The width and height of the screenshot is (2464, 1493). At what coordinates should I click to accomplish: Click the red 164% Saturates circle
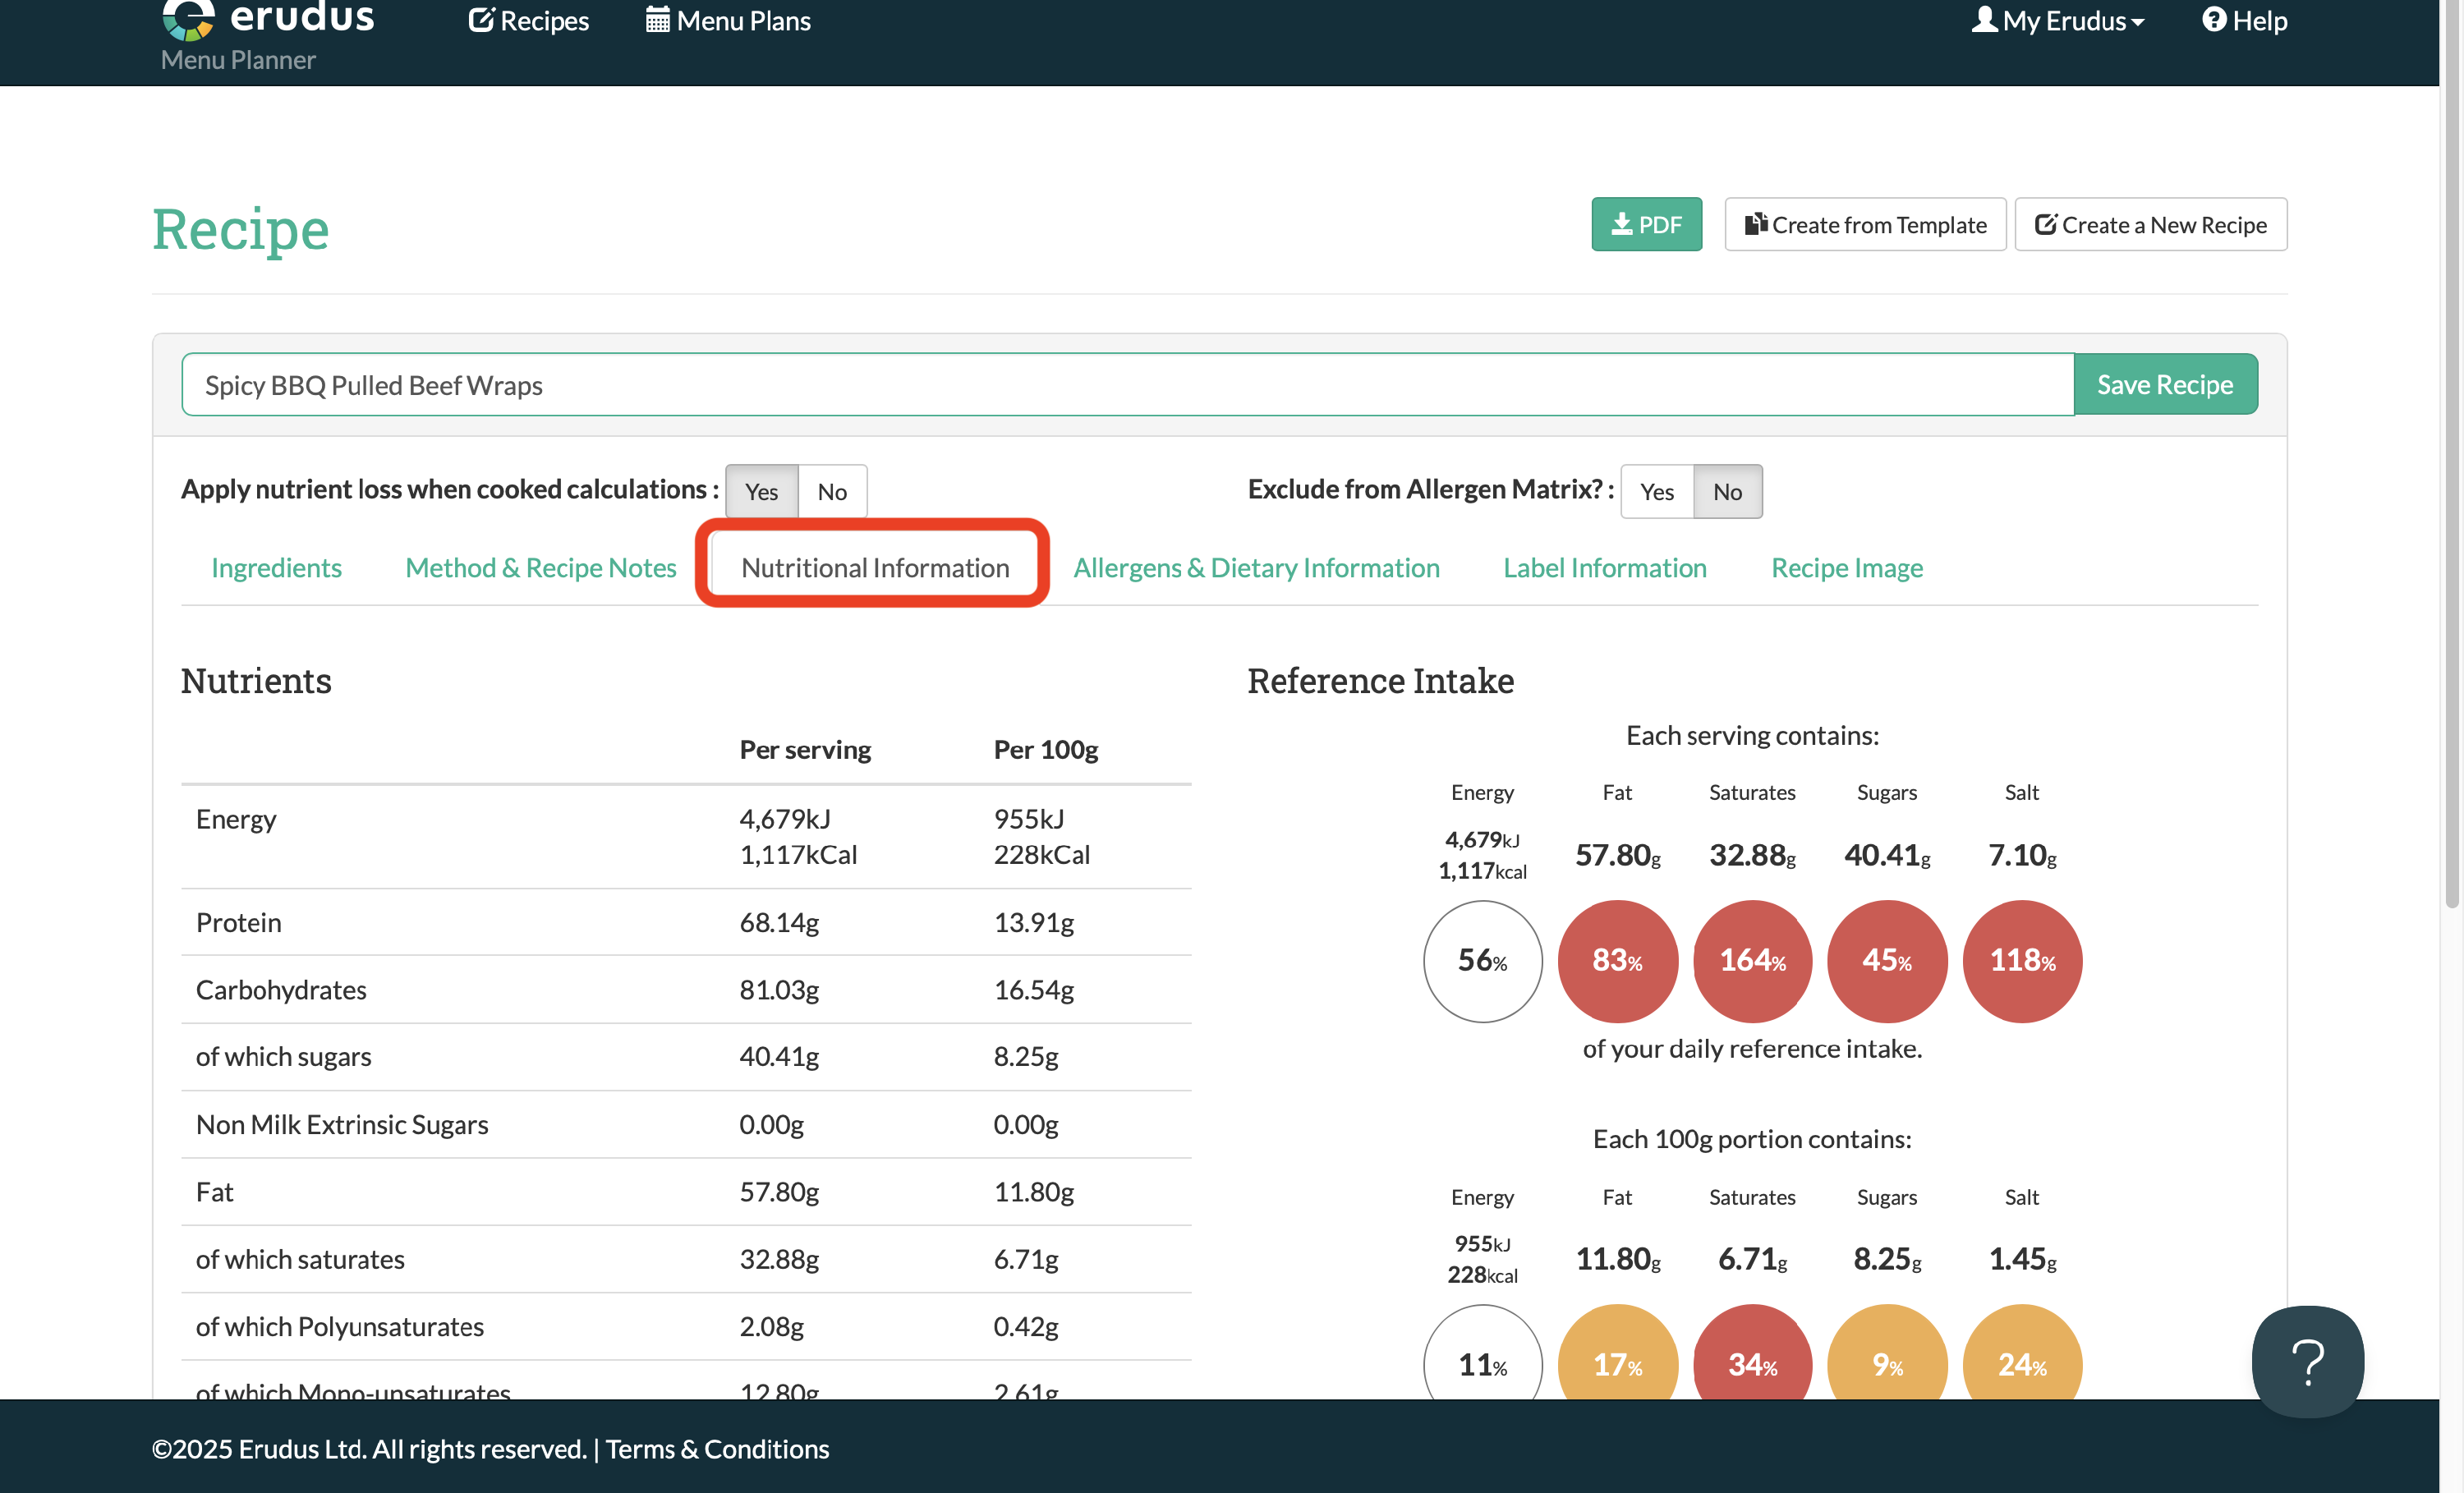1752,960
